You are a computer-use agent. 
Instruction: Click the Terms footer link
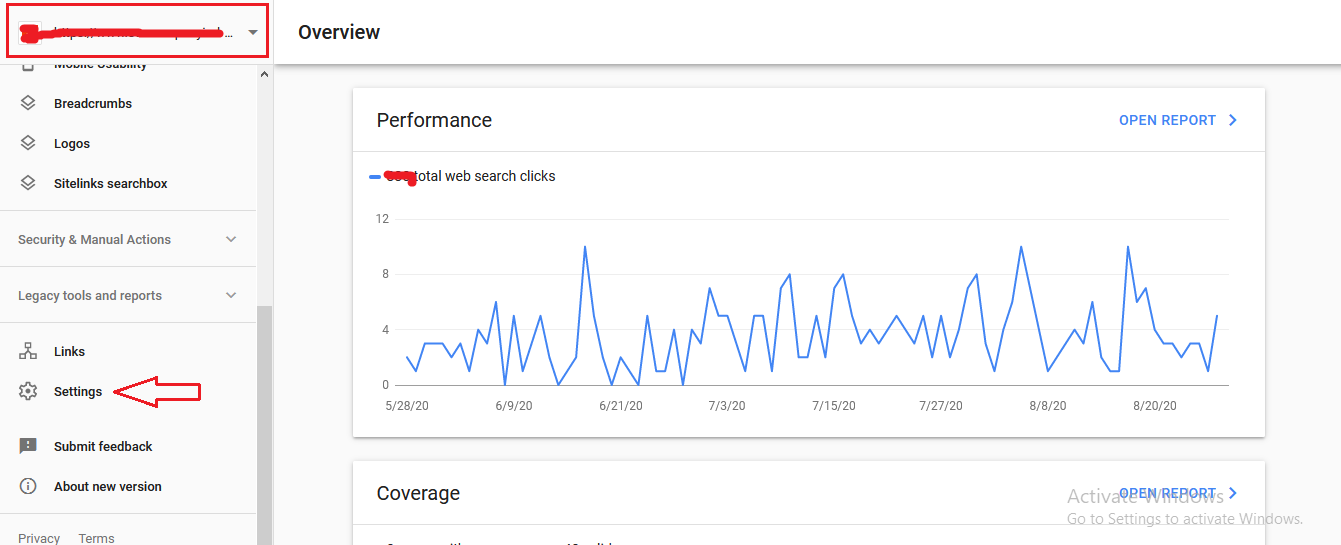coord(96,538)
